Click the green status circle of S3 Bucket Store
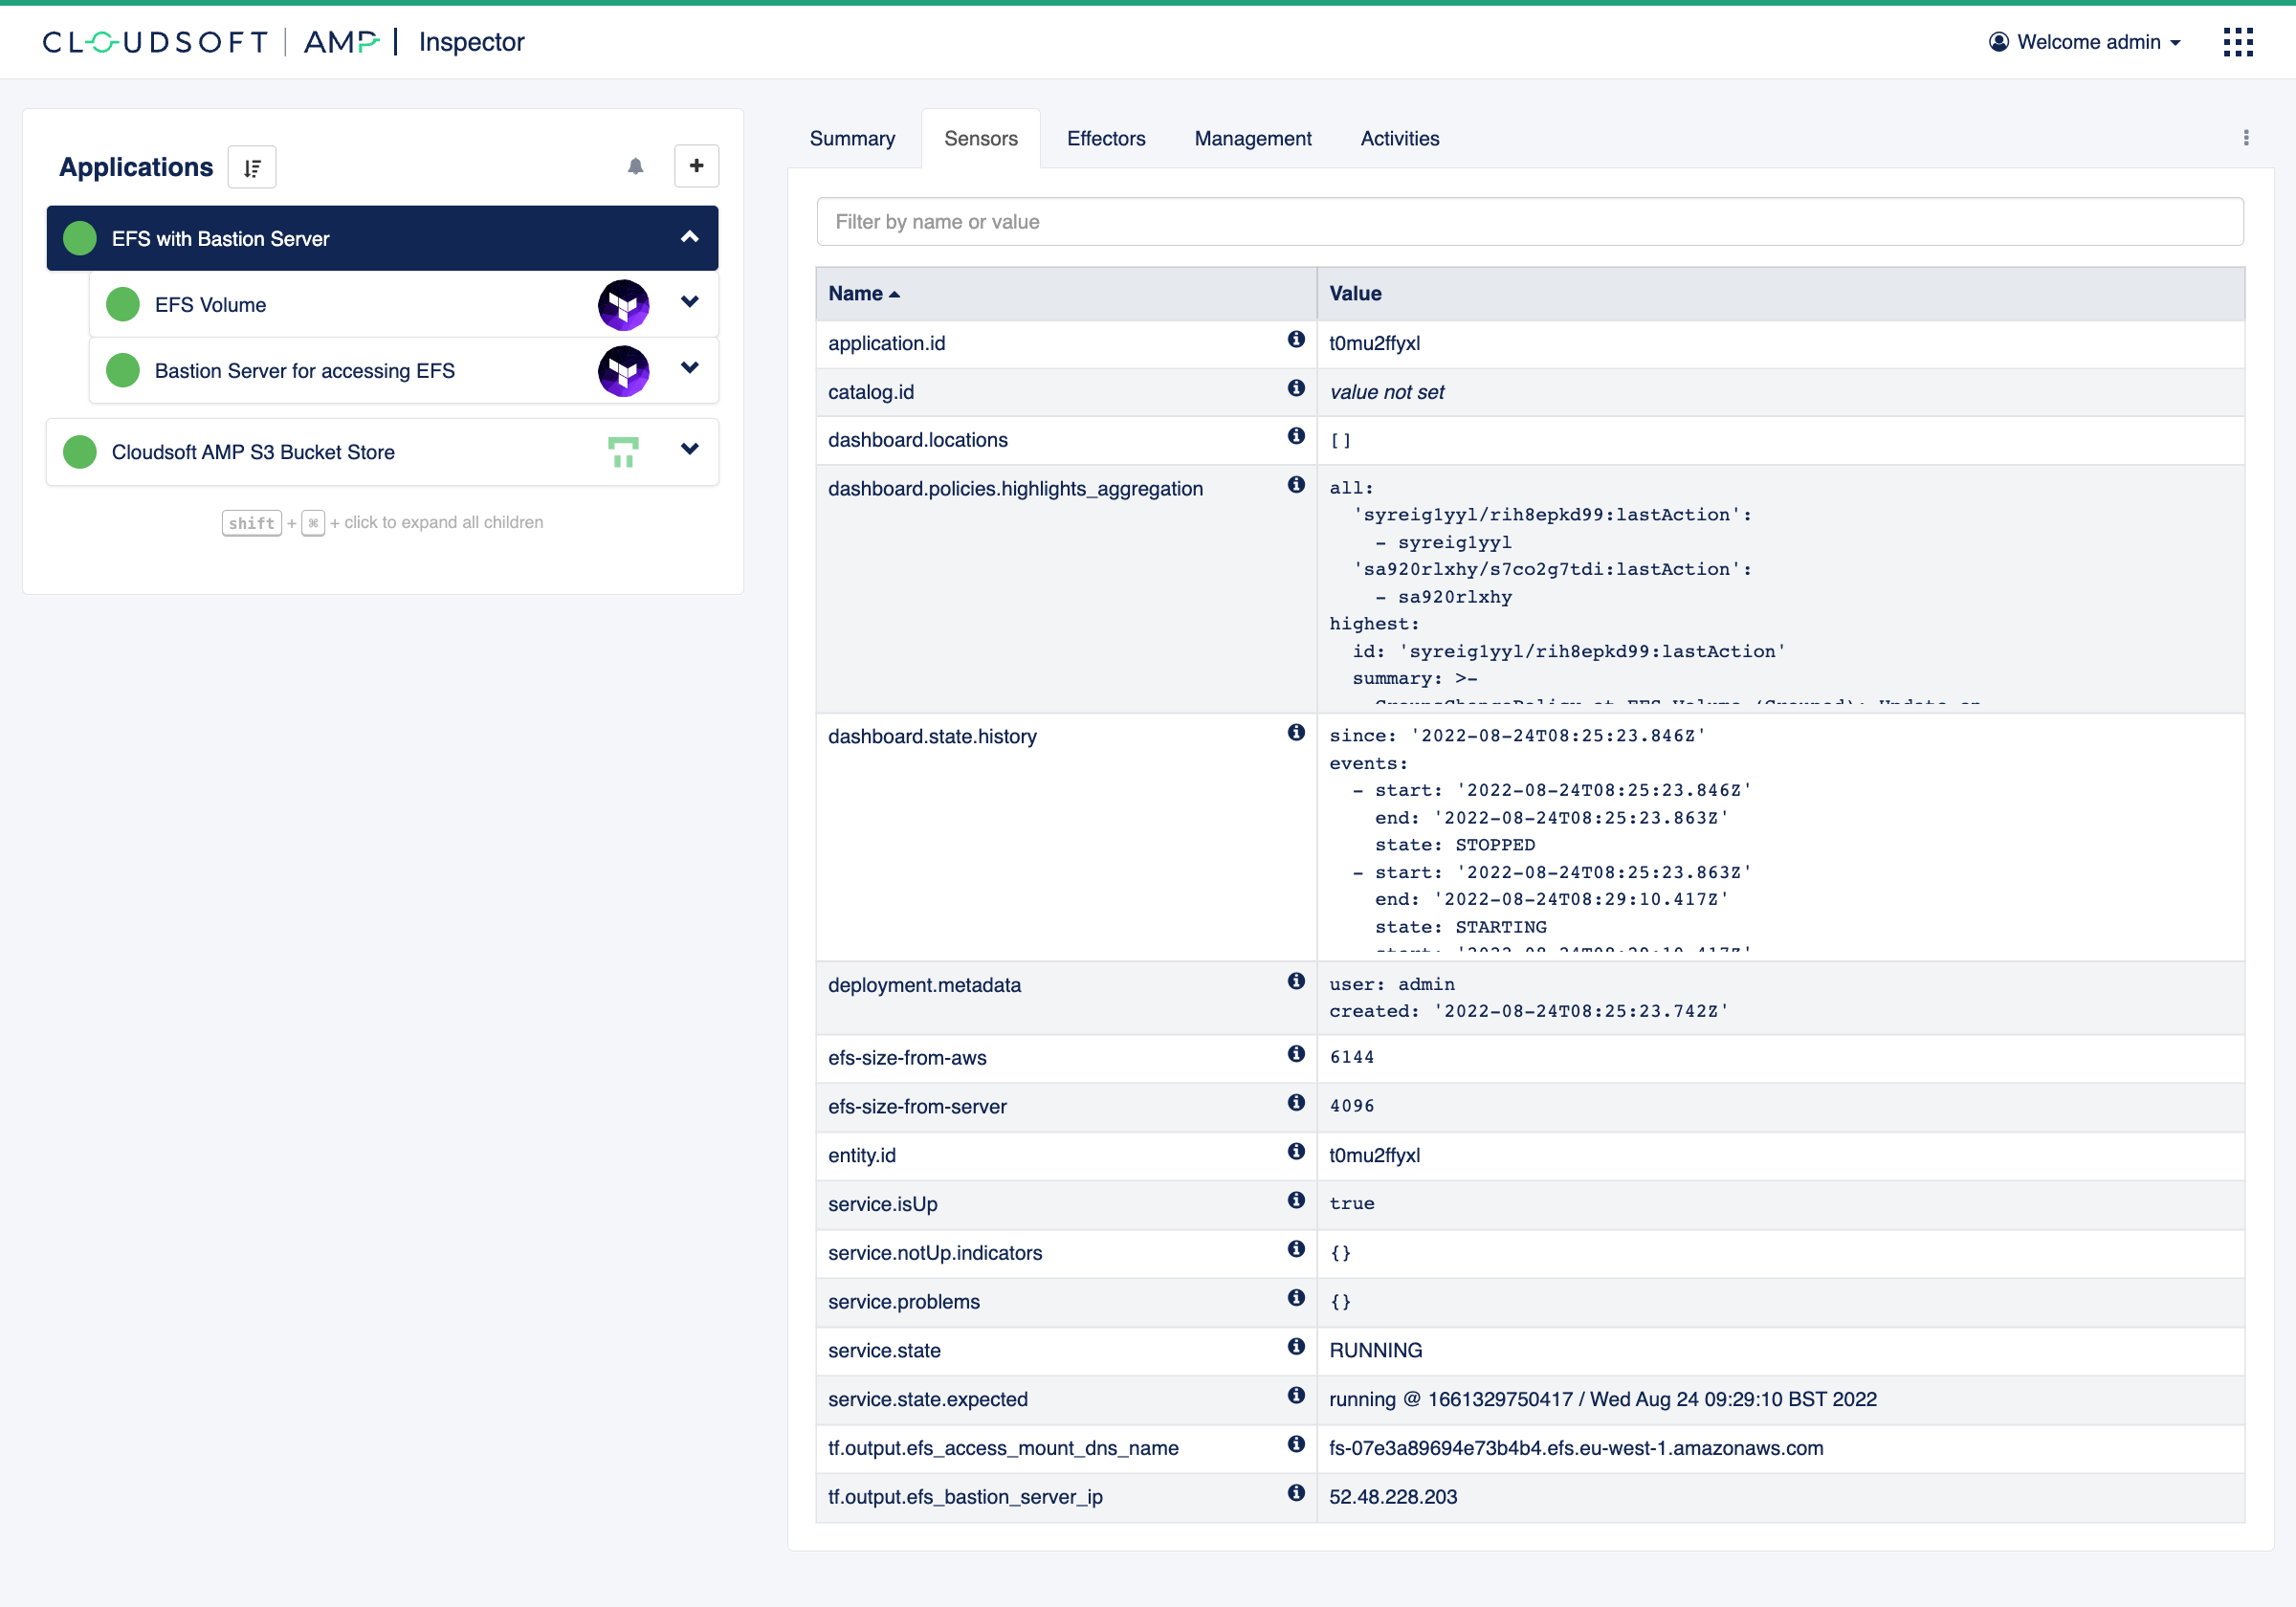 coord(80,452)
